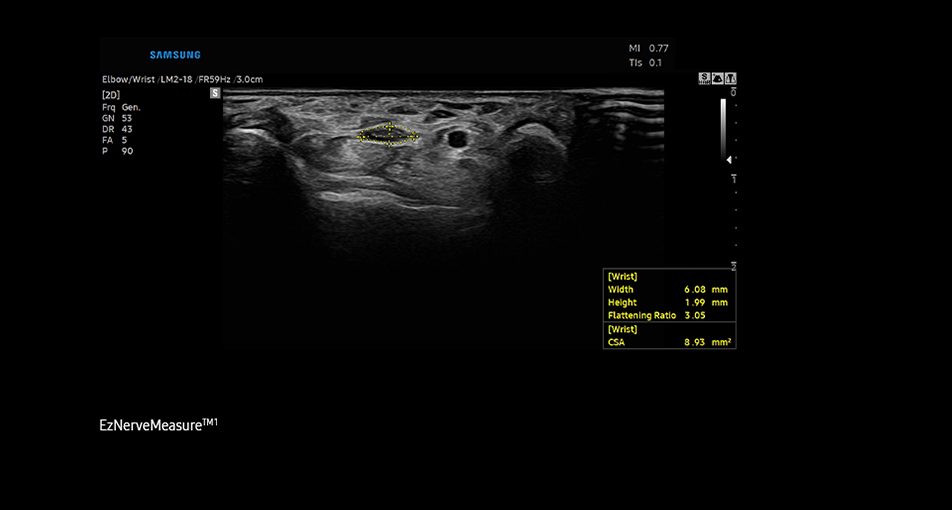Click the S-Harmonic icon in the top right
952x510 pixels.
704,77
